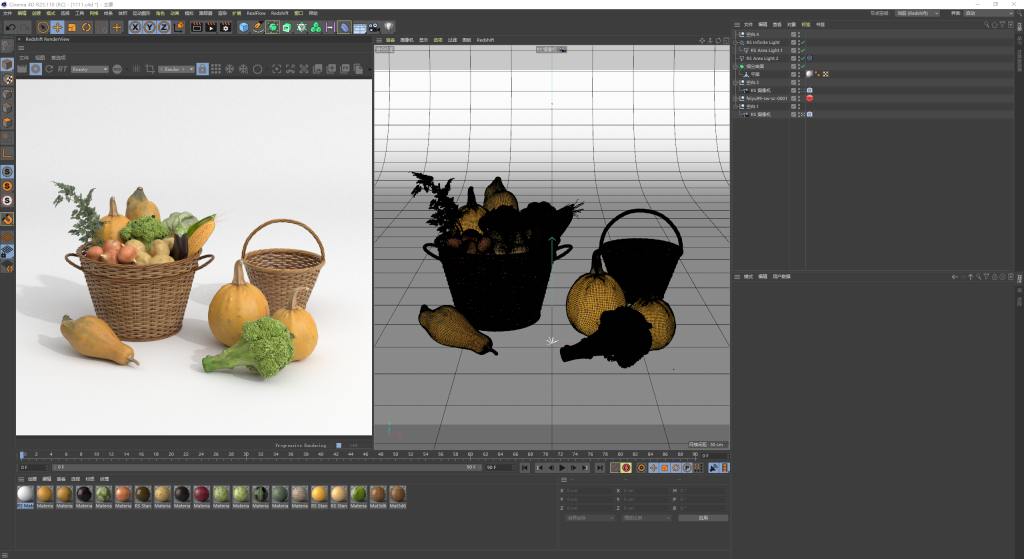Toggle X axis lock
1024x559 pixels.
(x=135, y=27)
